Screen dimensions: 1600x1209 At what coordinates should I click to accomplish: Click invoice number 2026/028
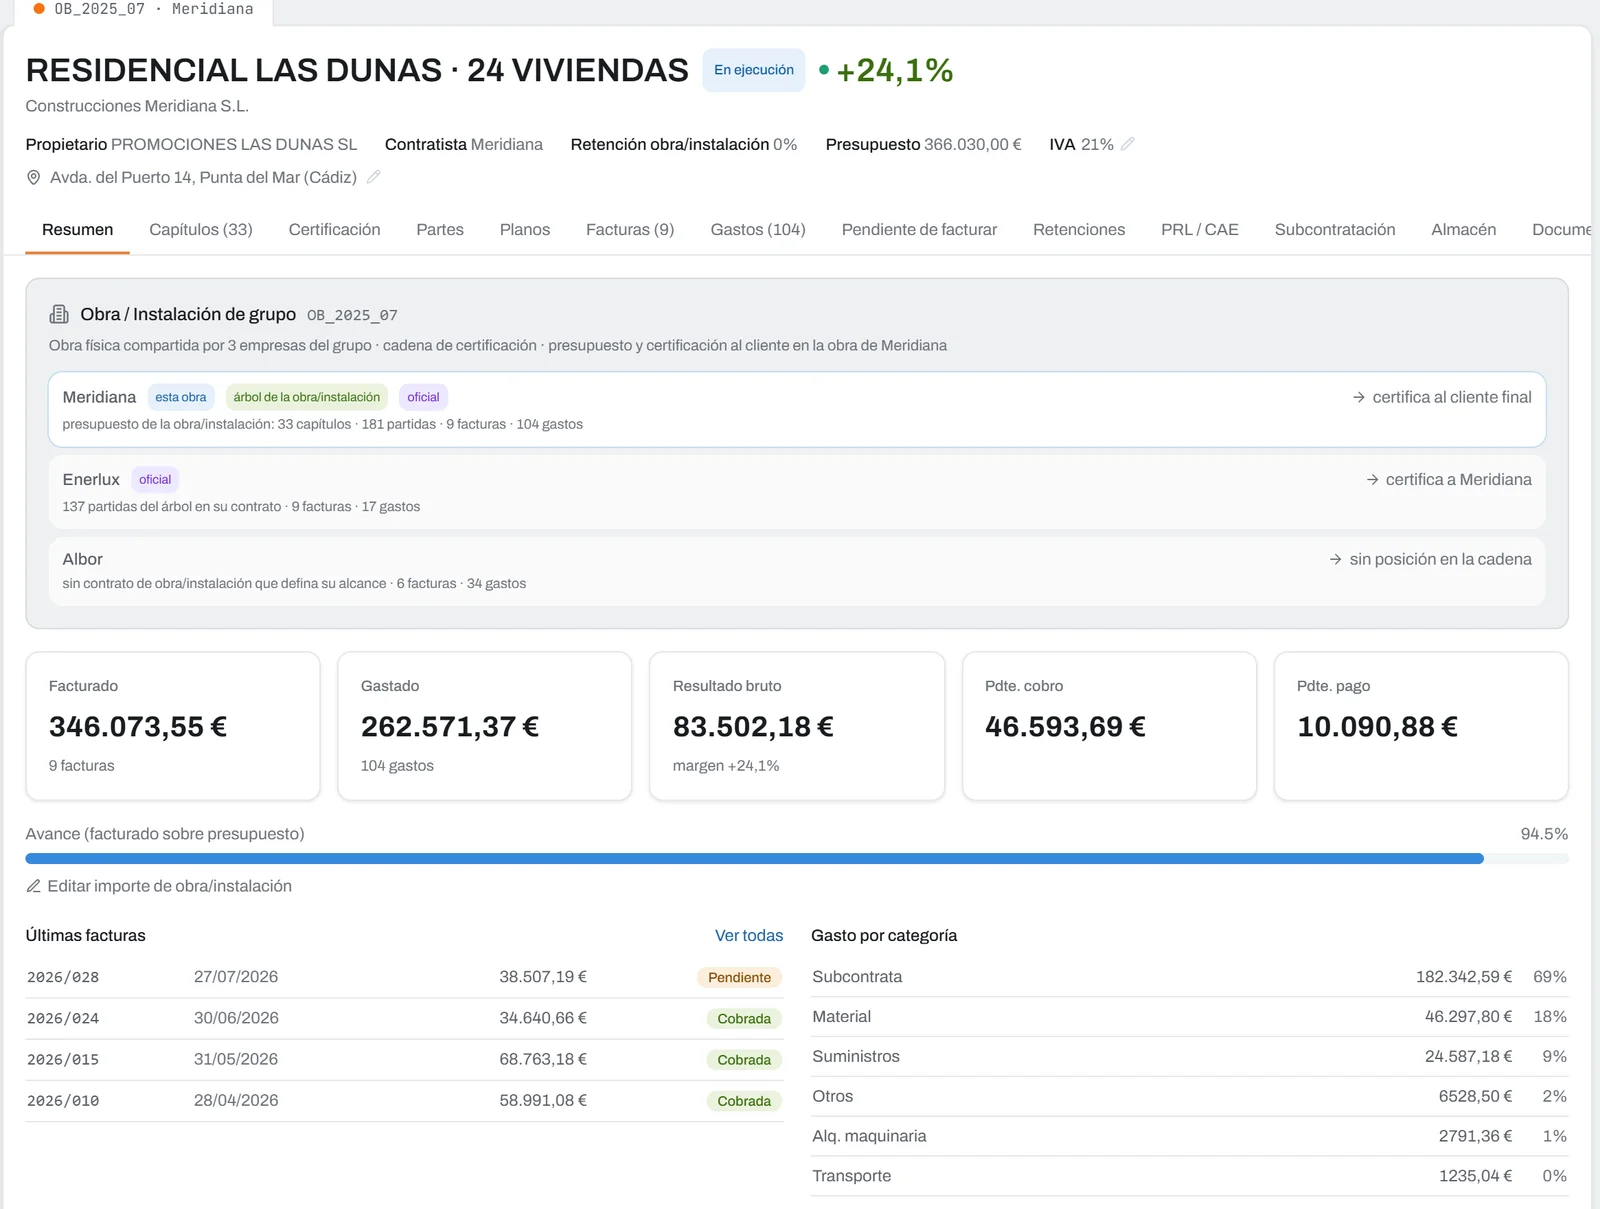pos(63,977)
